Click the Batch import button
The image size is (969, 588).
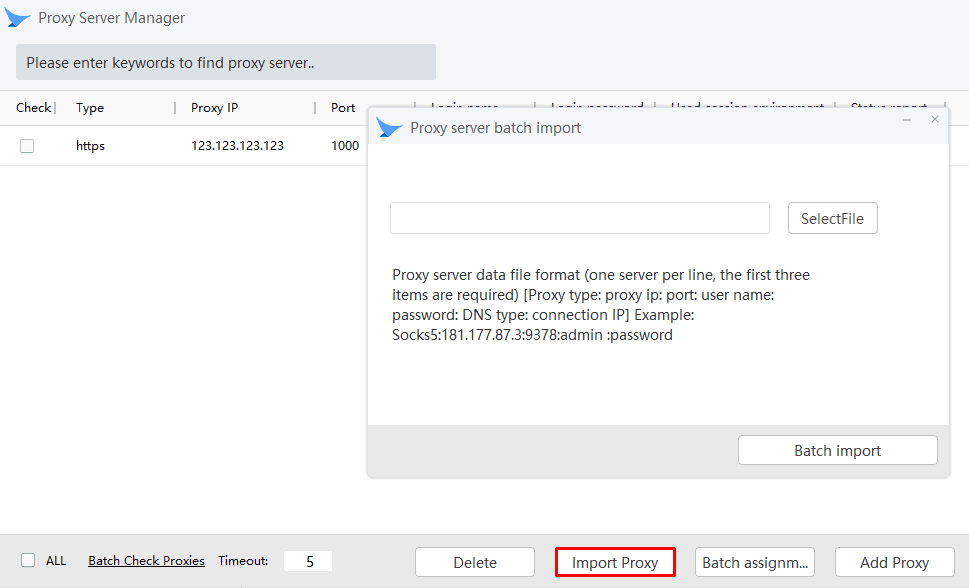[x=837, y=450]
